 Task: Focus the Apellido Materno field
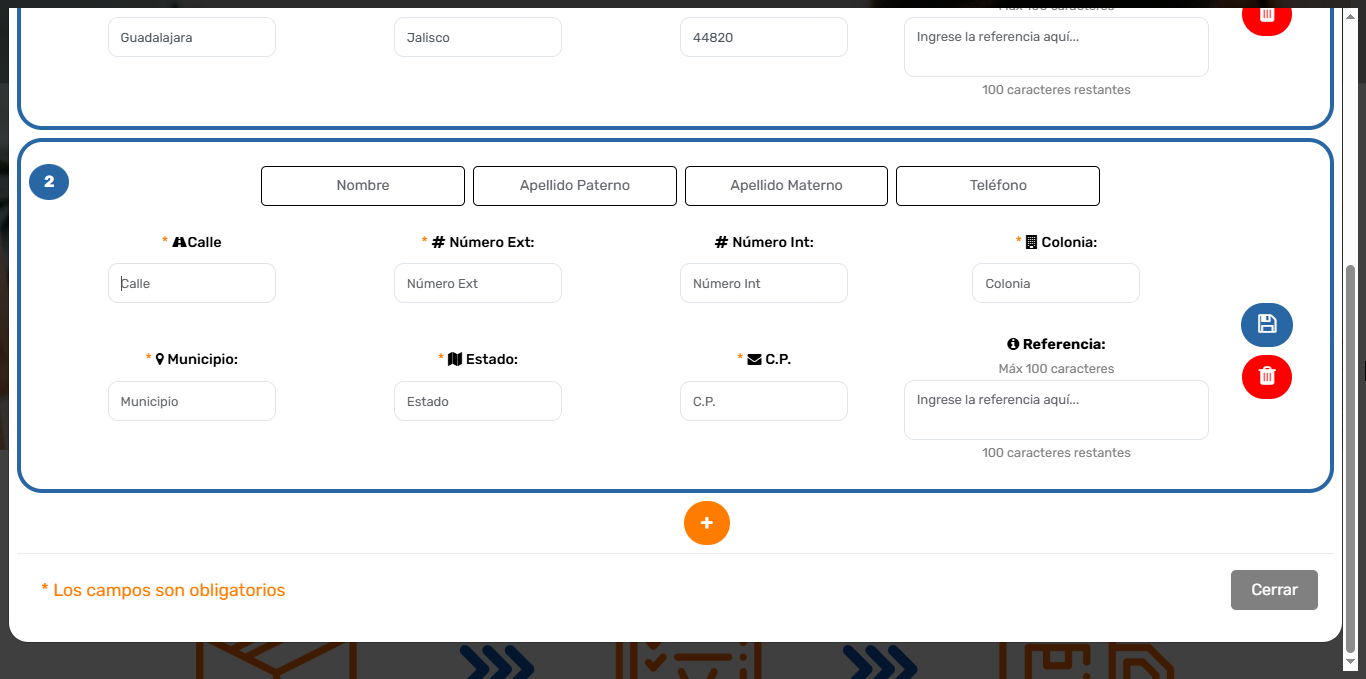[x=786, y=186]
